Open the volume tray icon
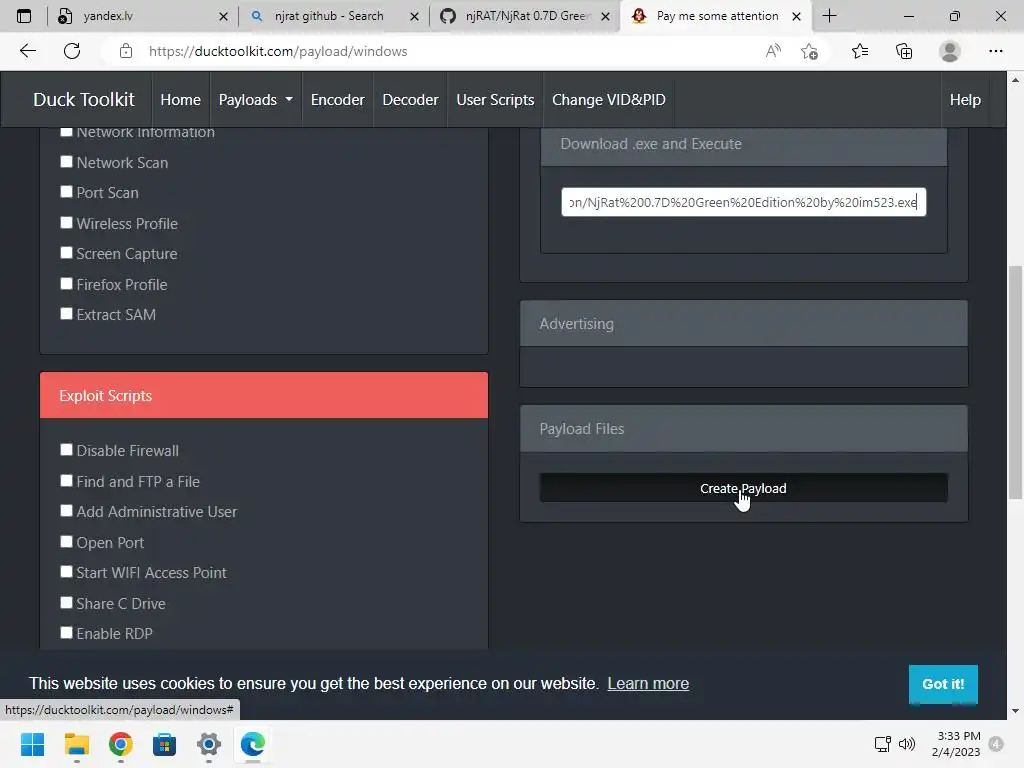Image resolution: width=1024 pixels, height=768 pixels. 906,744
